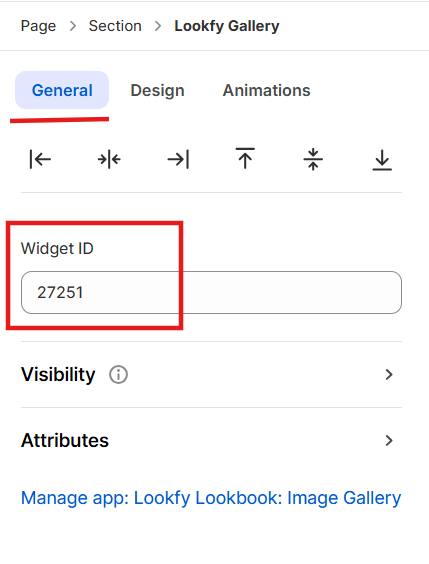Switch to the General tab
Image resolution: width=429 pixels, height=564 pixels.
[x=62, y=90]
